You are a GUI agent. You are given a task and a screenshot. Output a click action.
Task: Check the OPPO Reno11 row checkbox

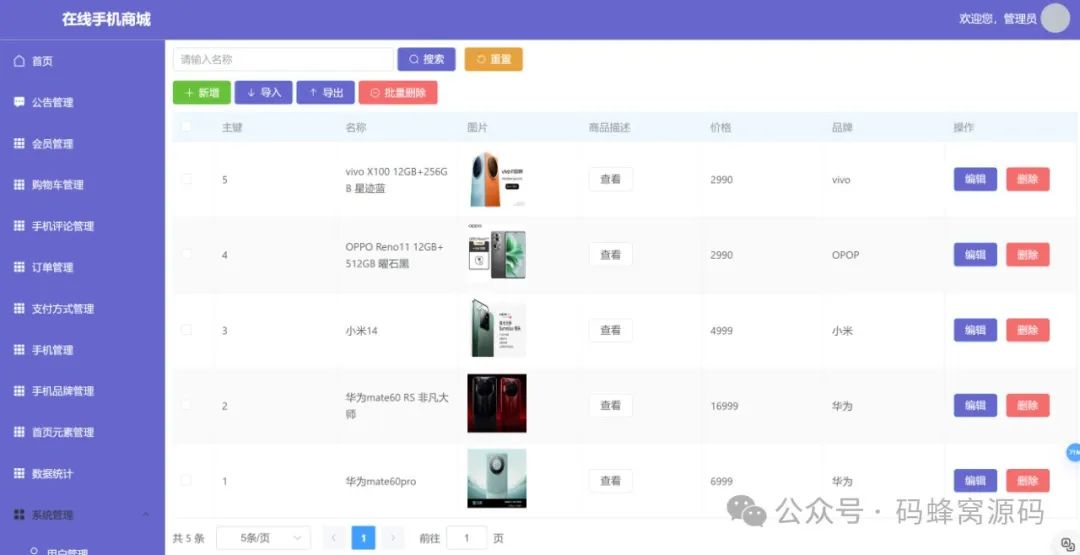[x=186, y=254]
